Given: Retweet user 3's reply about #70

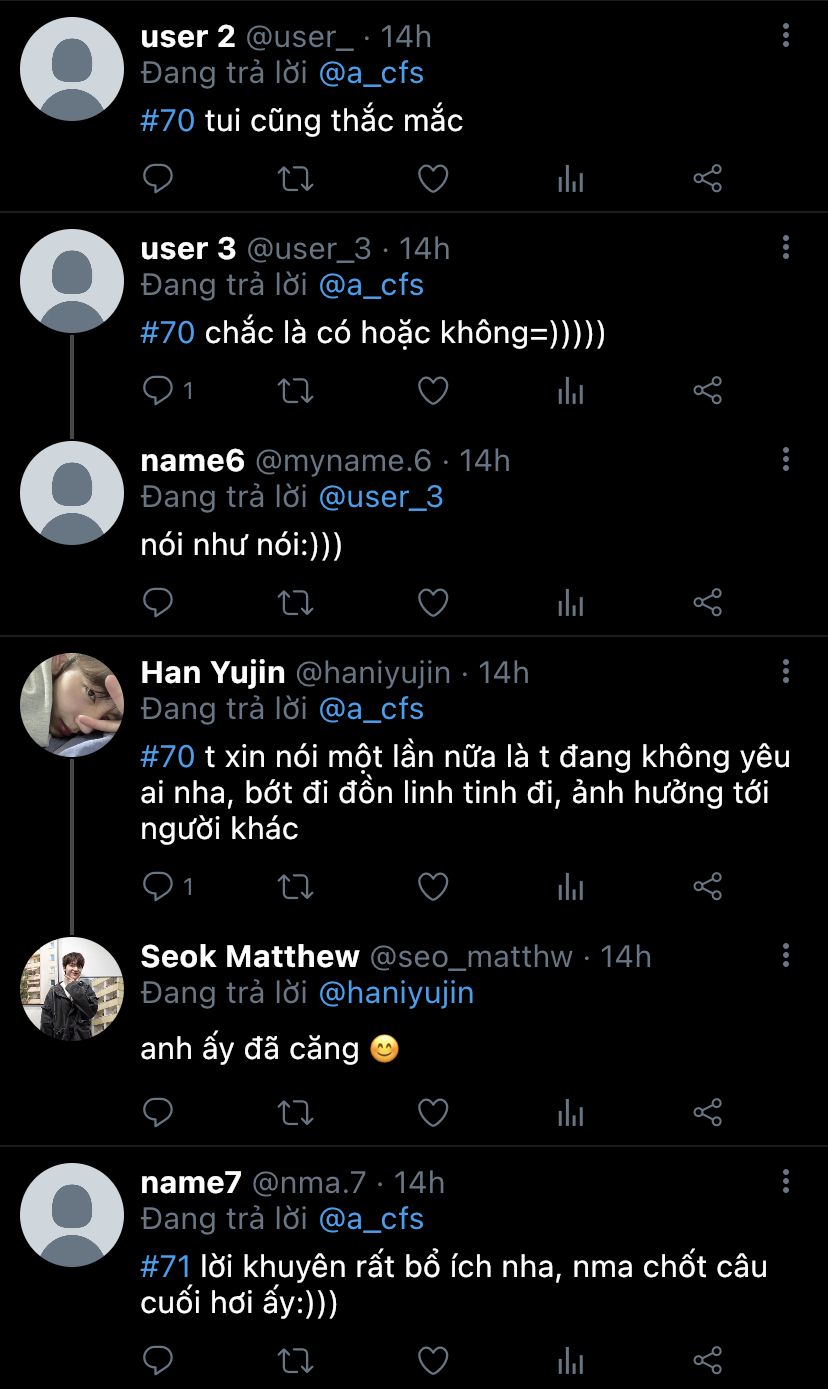Looking at the screenshot, I should pos(295,391).
